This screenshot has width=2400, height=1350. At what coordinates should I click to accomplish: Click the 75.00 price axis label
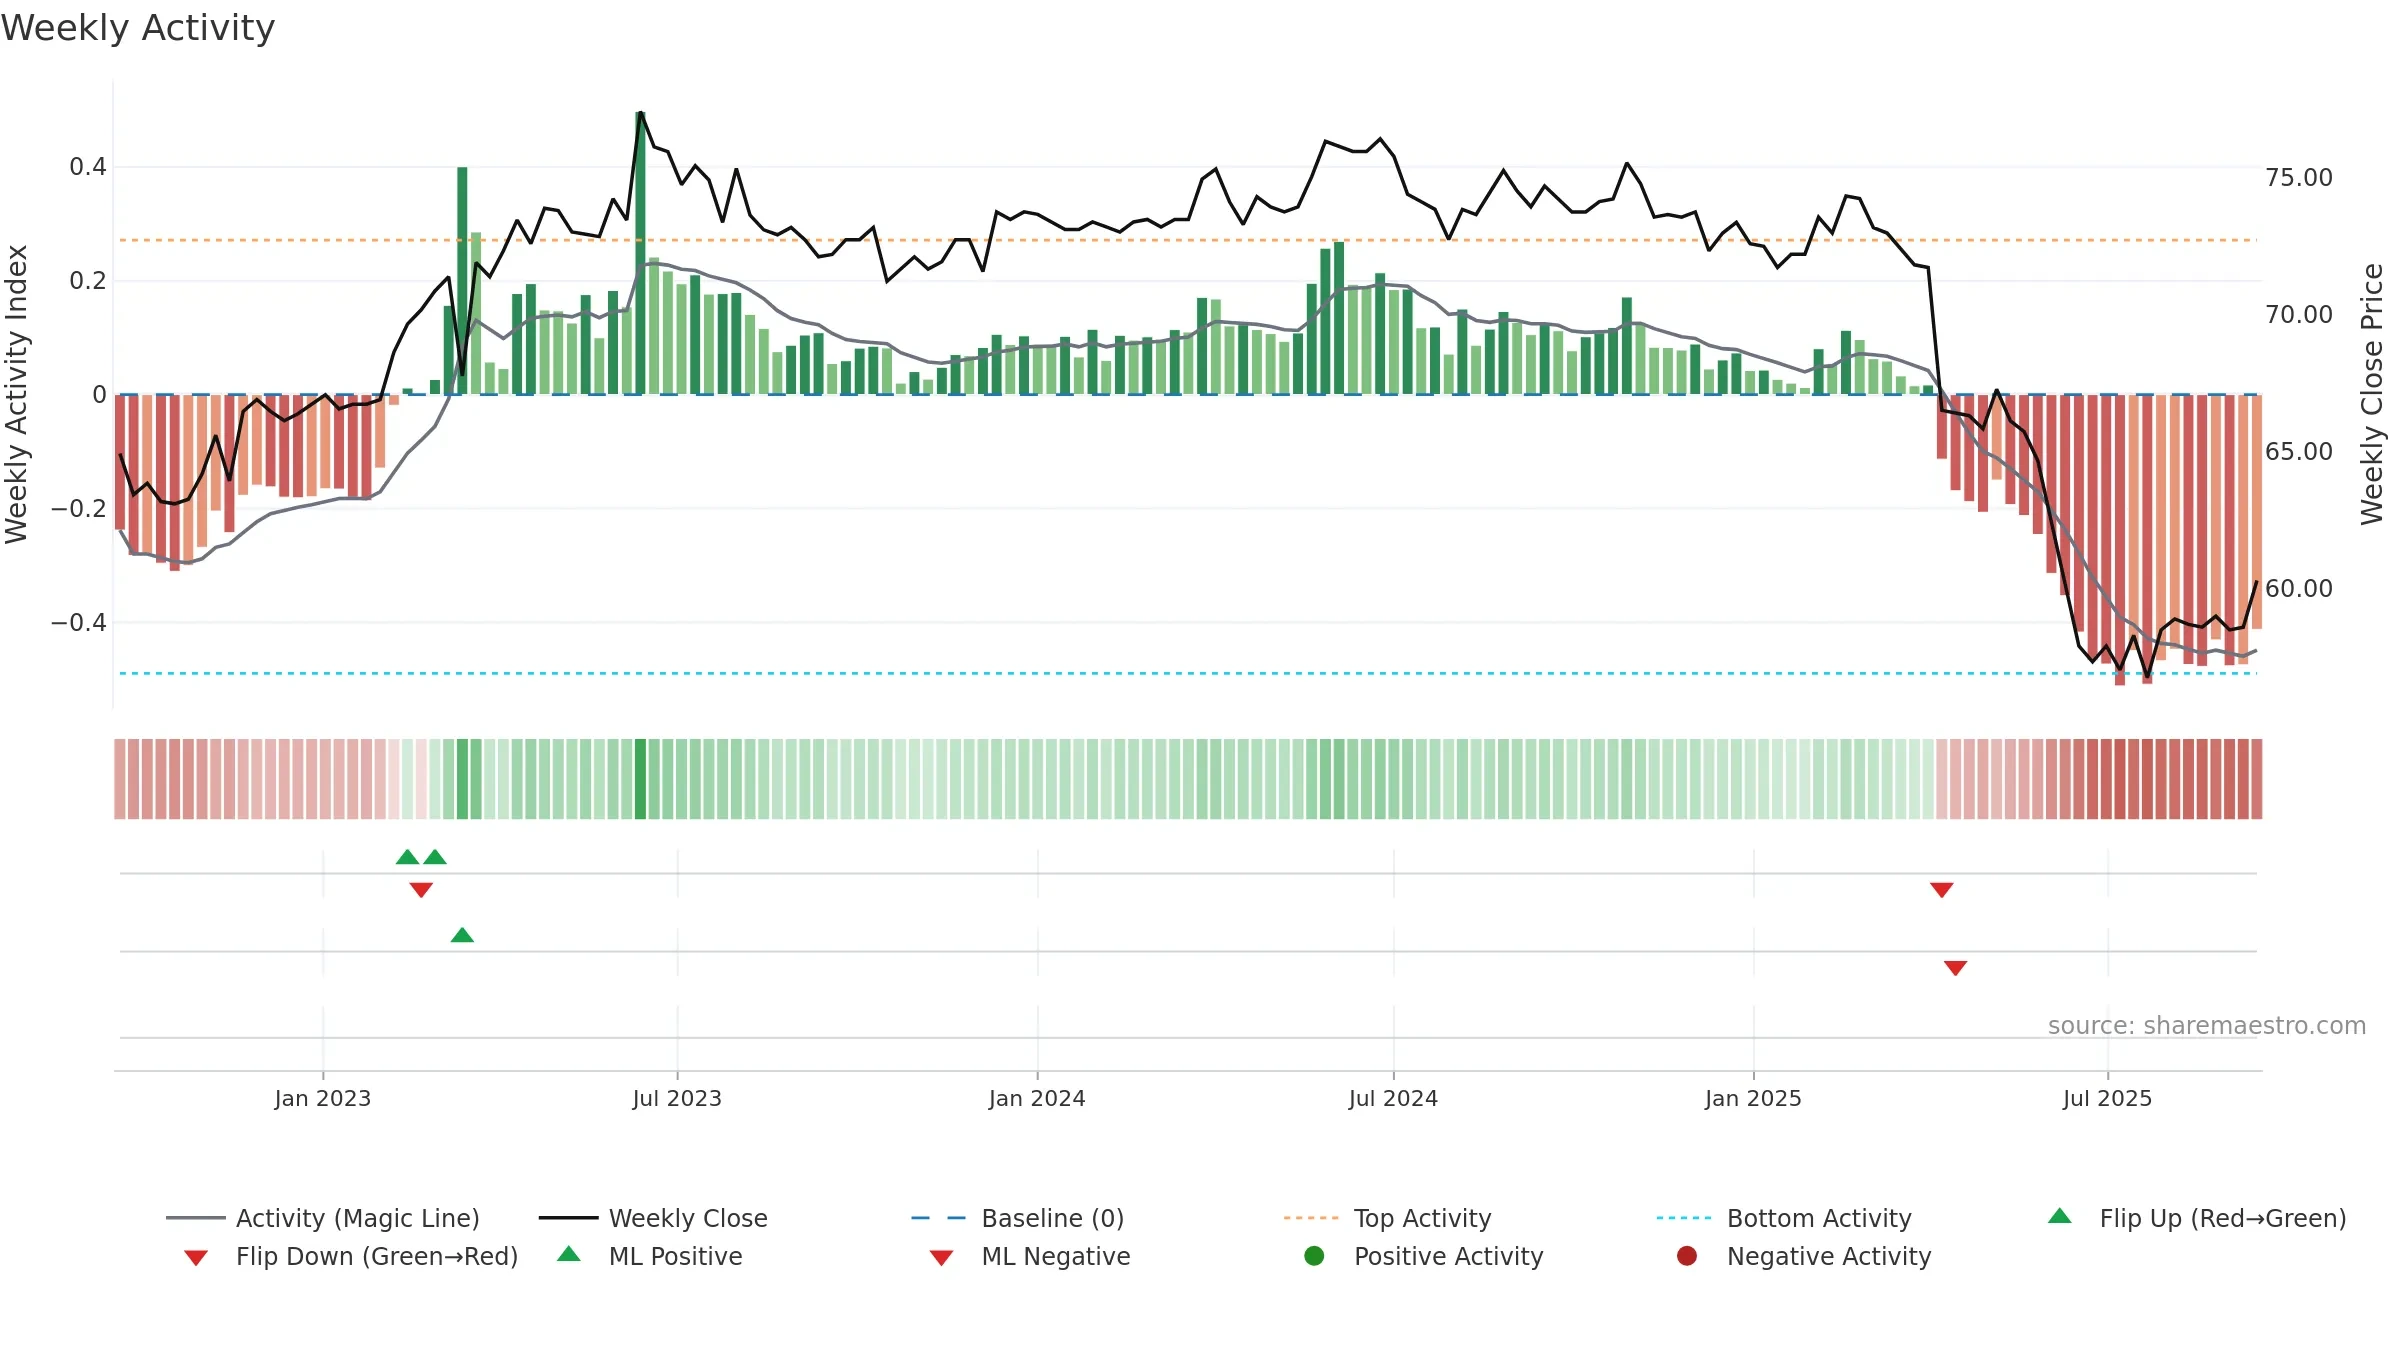(2299, 178)
